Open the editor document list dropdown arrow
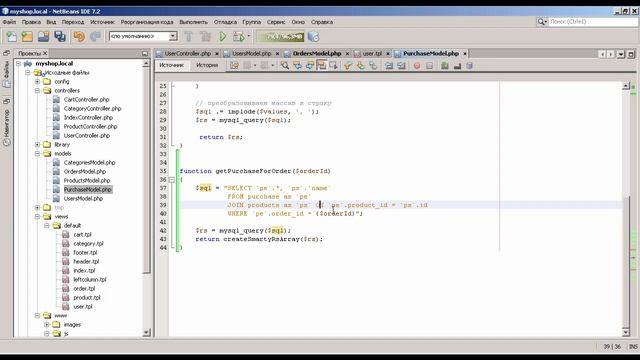The image size is (640, 360). click(x=621, y=54)
